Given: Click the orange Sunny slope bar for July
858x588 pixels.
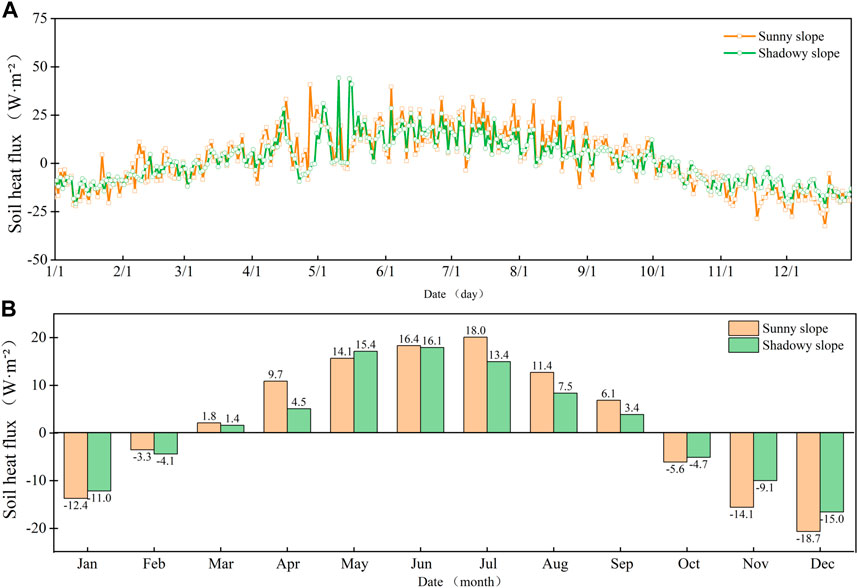Looking at the screenshot, I should click(x=476, y=385).
